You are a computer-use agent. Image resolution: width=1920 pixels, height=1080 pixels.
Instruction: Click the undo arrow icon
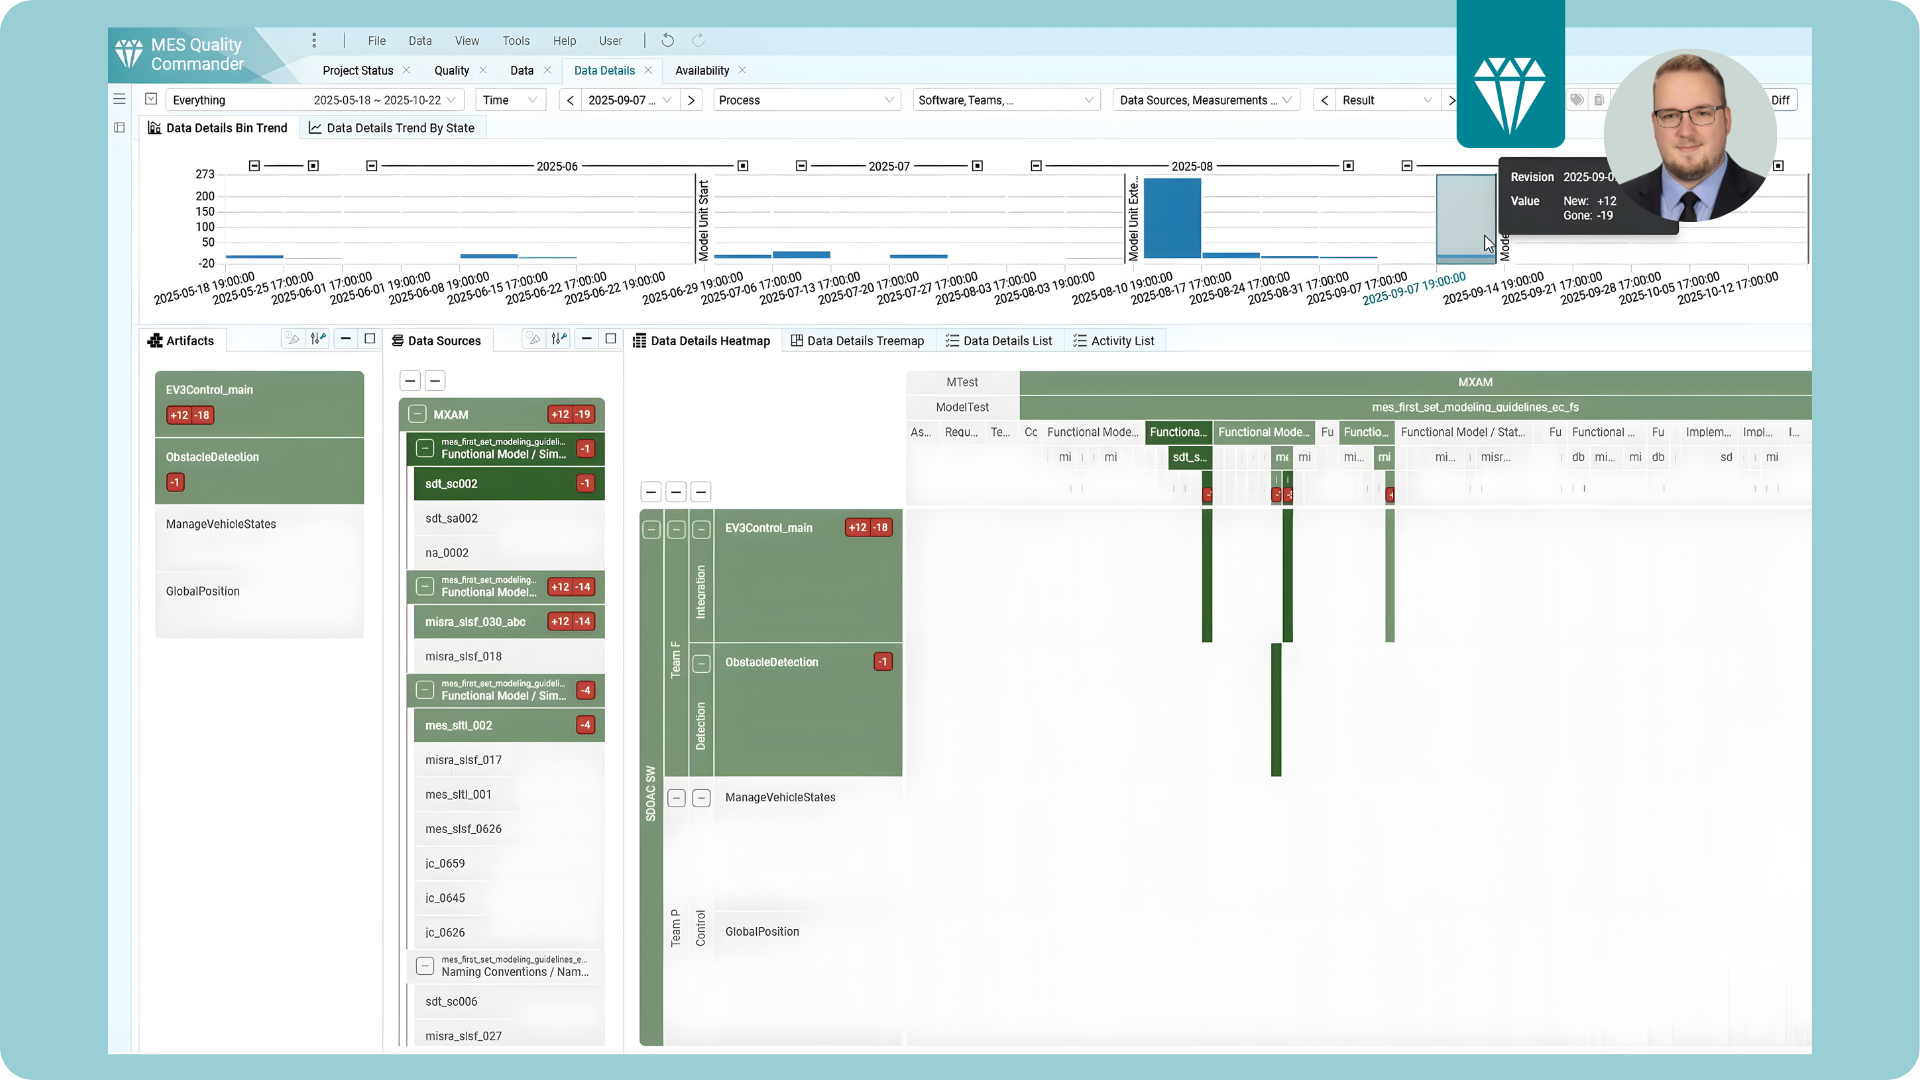[668, 41]
